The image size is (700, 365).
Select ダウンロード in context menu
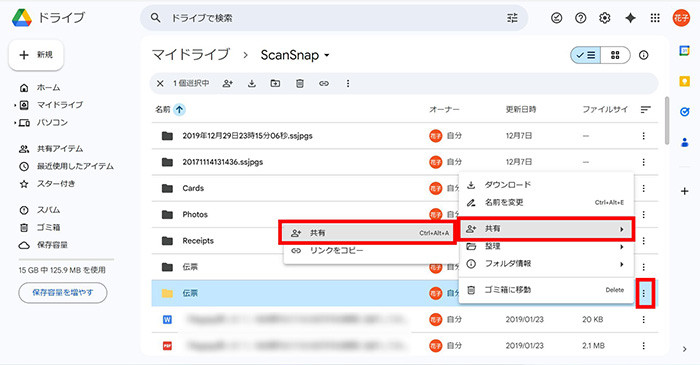(546, 185)
